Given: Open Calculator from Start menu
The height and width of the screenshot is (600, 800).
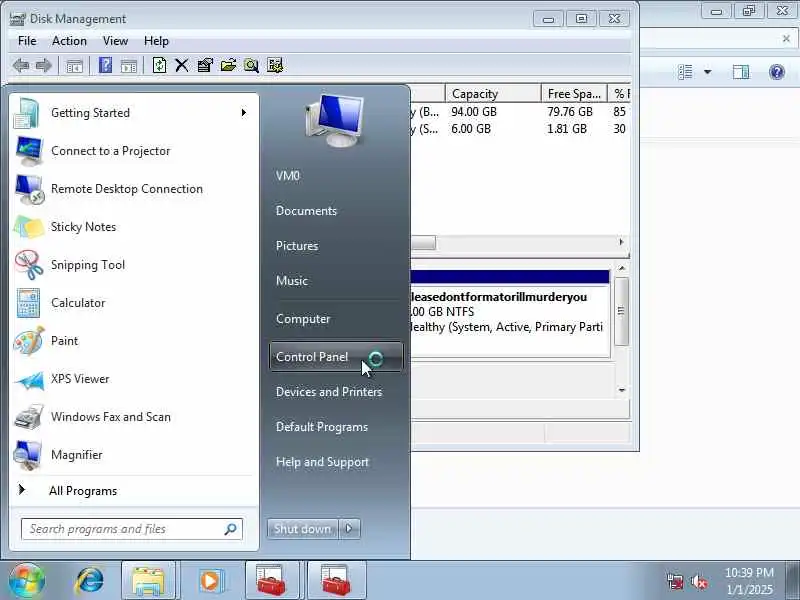Looking at the screenshot, I should pyautogui.click(x=134, y=303).
